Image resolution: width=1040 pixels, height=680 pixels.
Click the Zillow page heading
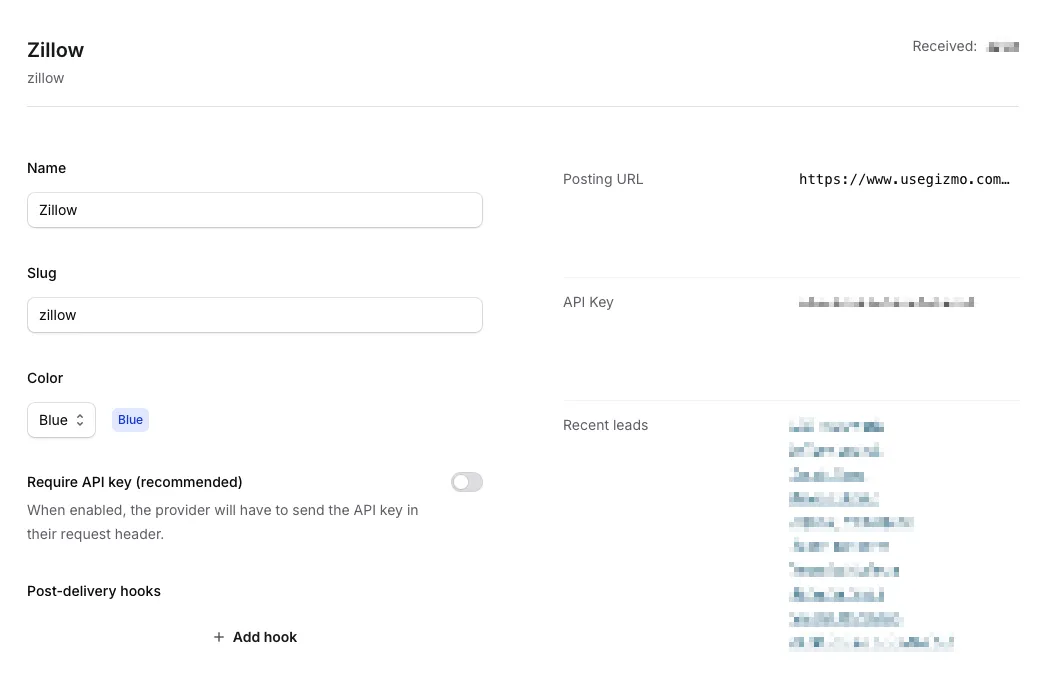(56, 50)
